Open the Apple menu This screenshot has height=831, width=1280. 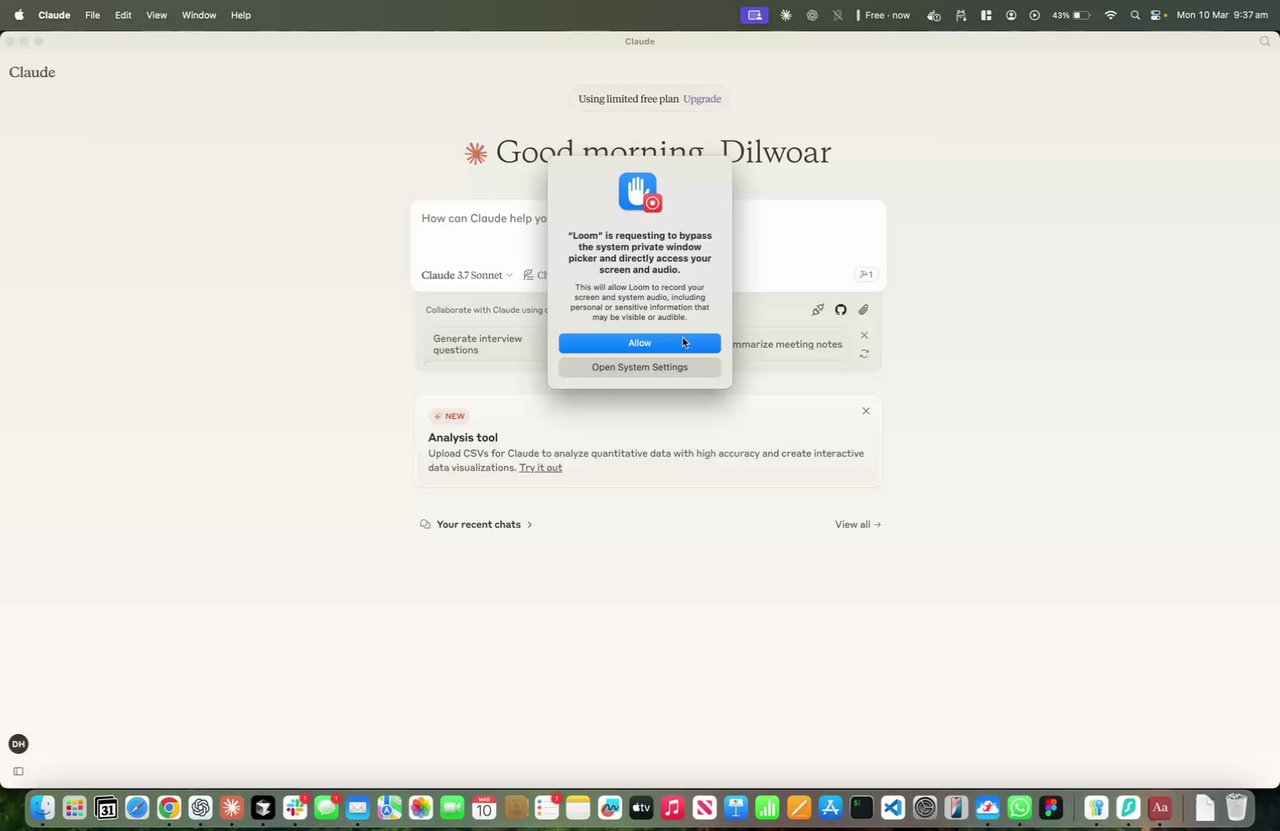coord(19,15)
